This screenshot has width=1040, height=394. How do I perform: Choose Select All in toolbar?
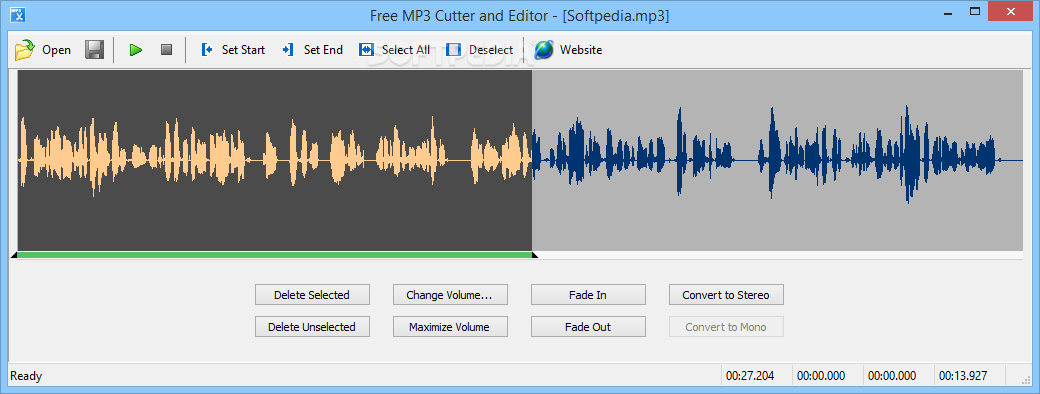tap(394, 50)
